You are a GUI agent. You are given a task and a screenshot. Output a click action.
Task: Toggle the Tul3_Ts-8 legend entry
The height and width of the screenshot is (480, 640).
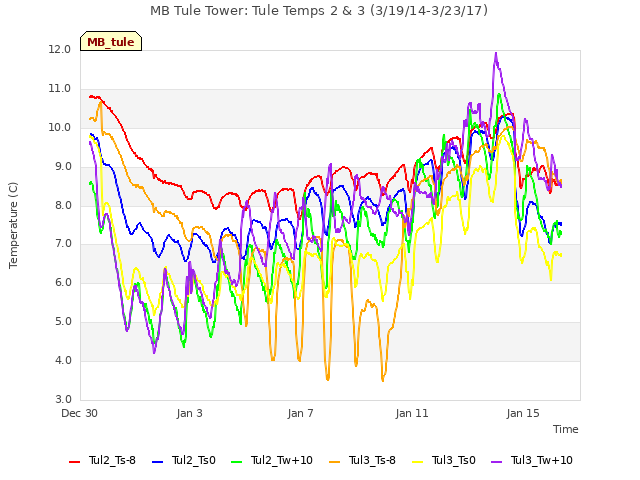(x=362, y=460)
